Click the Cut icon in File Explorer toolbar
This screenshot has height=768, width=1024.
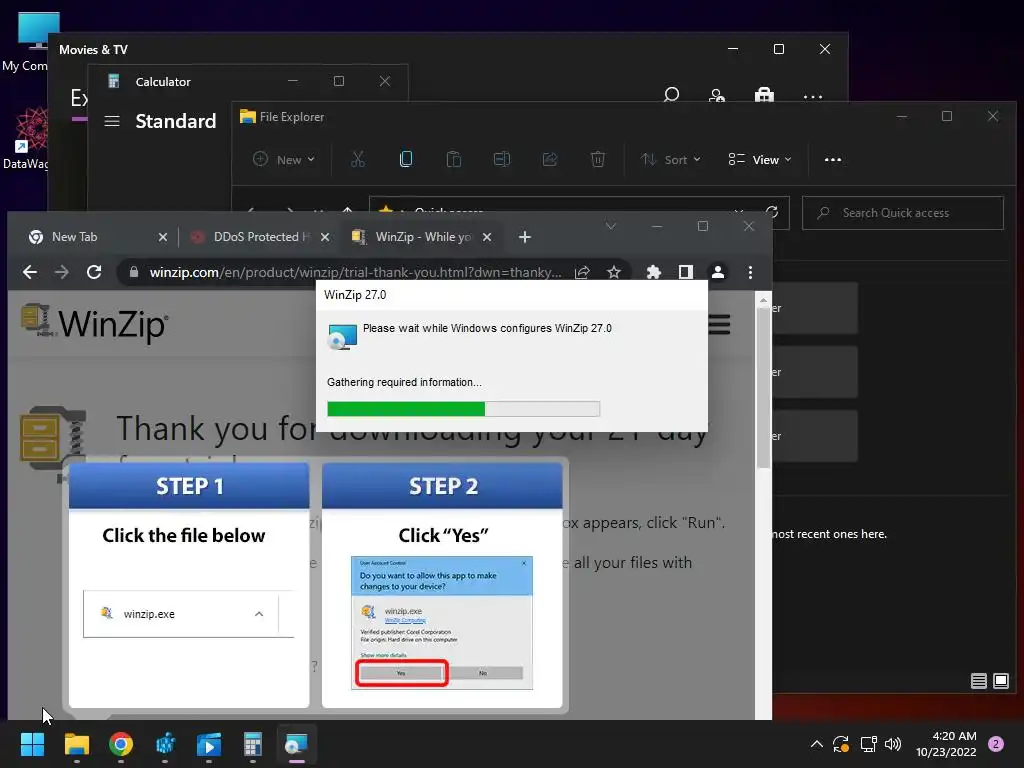(358, 159)
